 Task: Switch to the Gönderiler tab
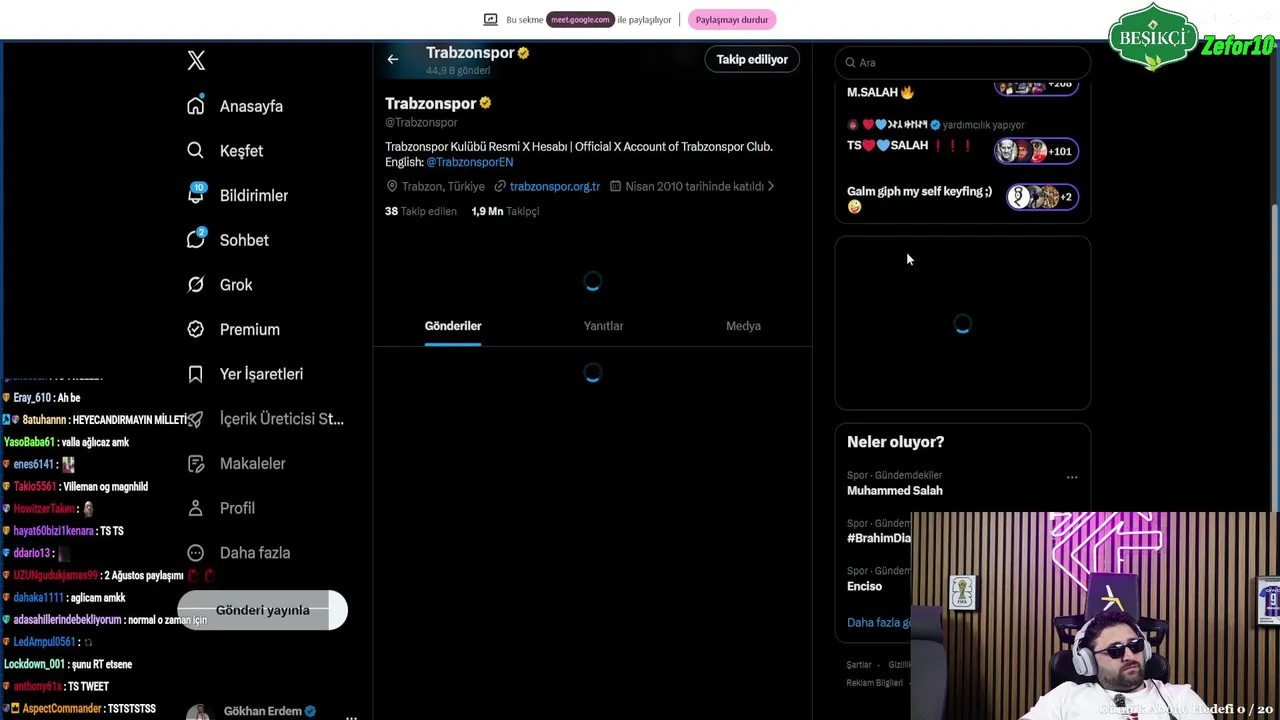coord(453,326)
